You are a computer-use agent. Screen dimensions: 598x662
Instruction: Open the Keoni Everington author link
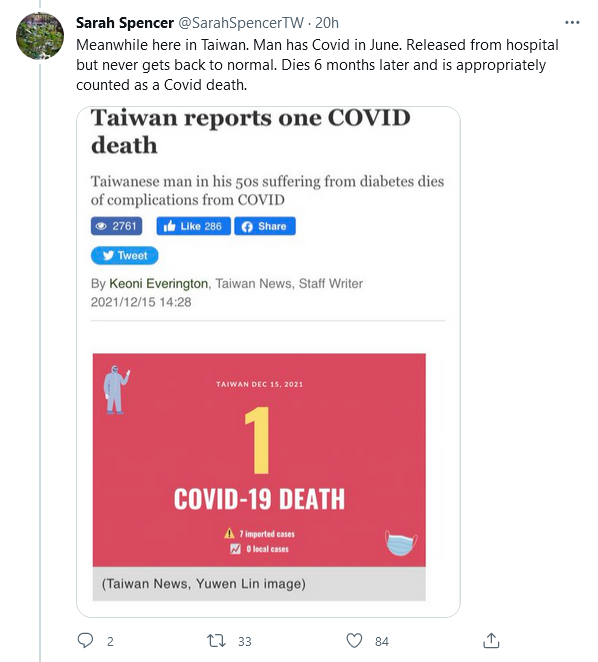[x=158, y=283]
